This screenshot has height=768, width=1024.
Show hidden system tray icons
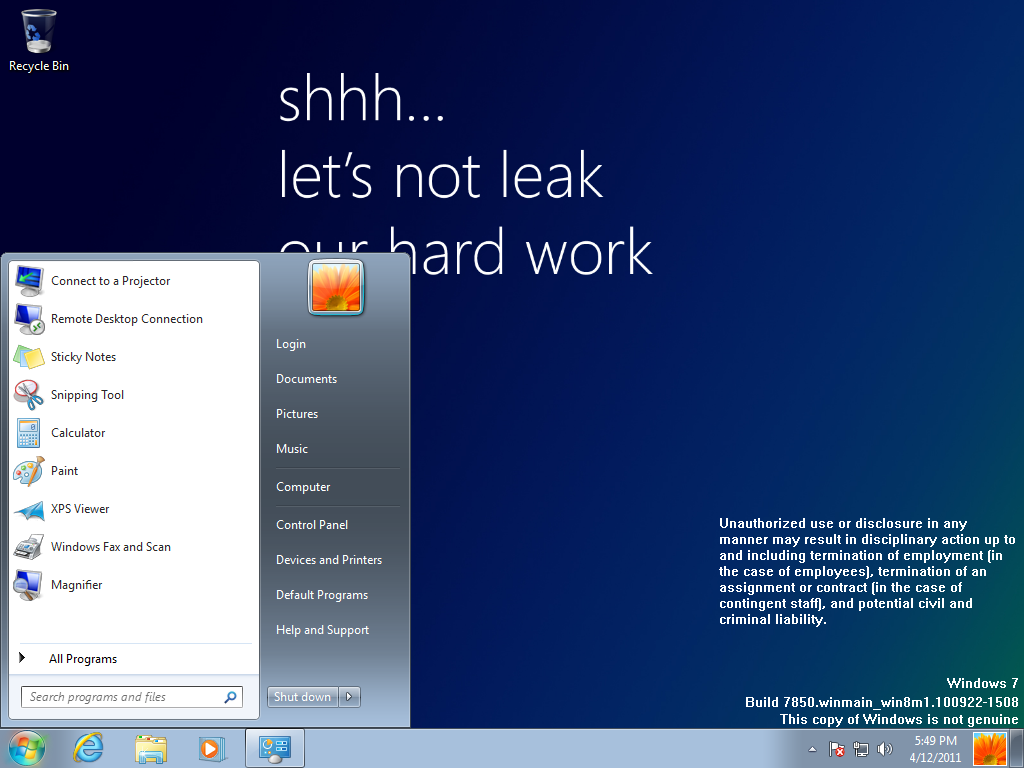coord(812,749)
